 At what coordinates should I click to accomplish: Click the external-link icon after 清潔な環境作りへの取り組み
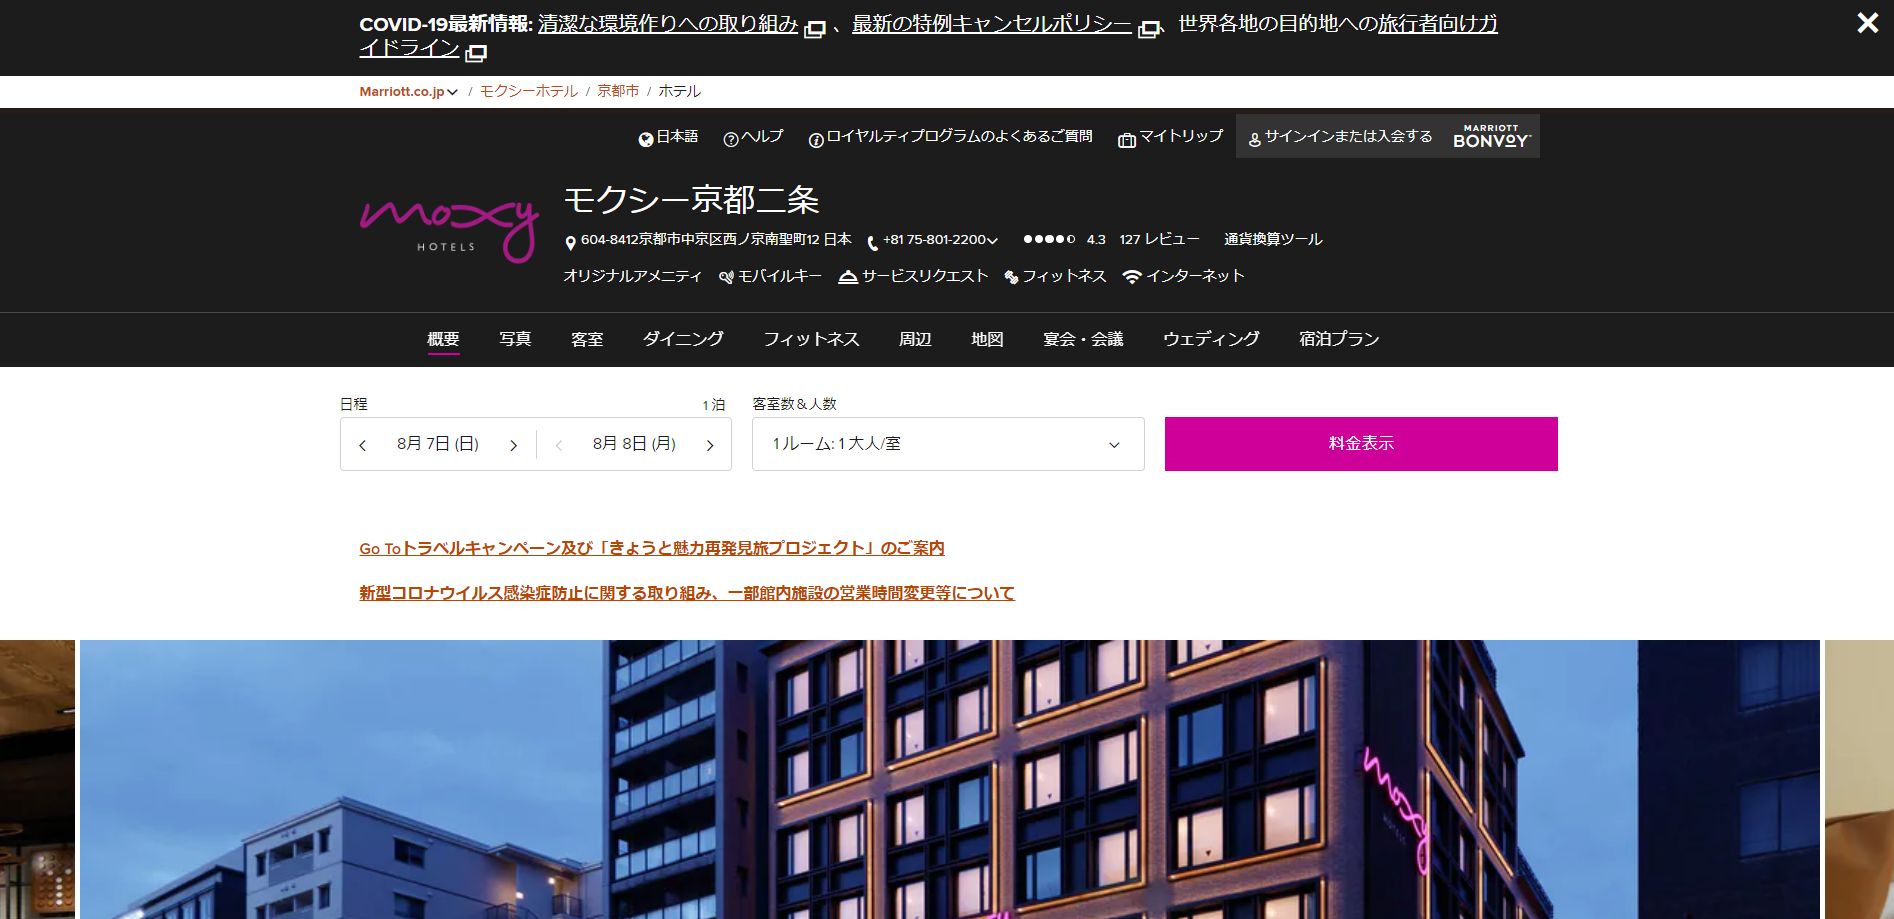(815, 29)
